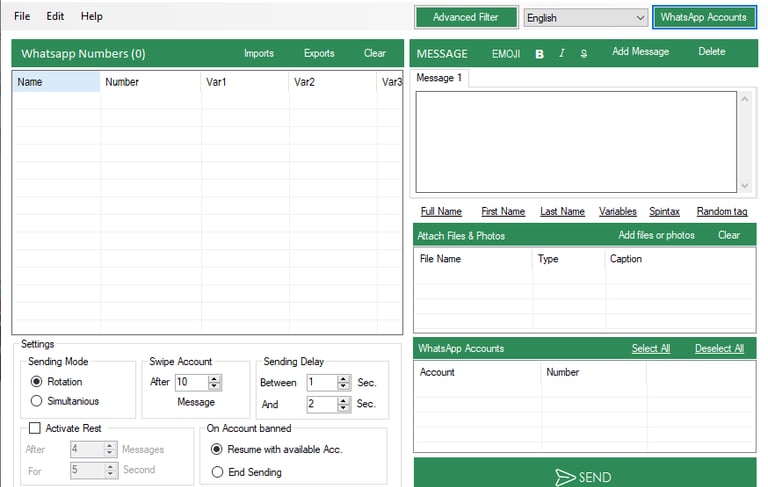Click inside the message text area
This screenshot has height=487, width=768.
(x=576, y=142)
